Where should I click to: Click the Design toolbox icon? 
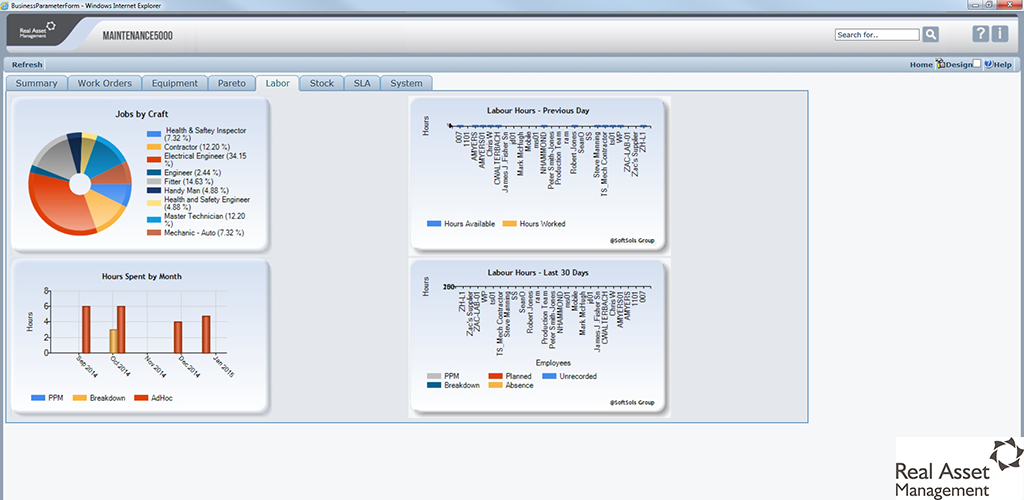(940, 64)
